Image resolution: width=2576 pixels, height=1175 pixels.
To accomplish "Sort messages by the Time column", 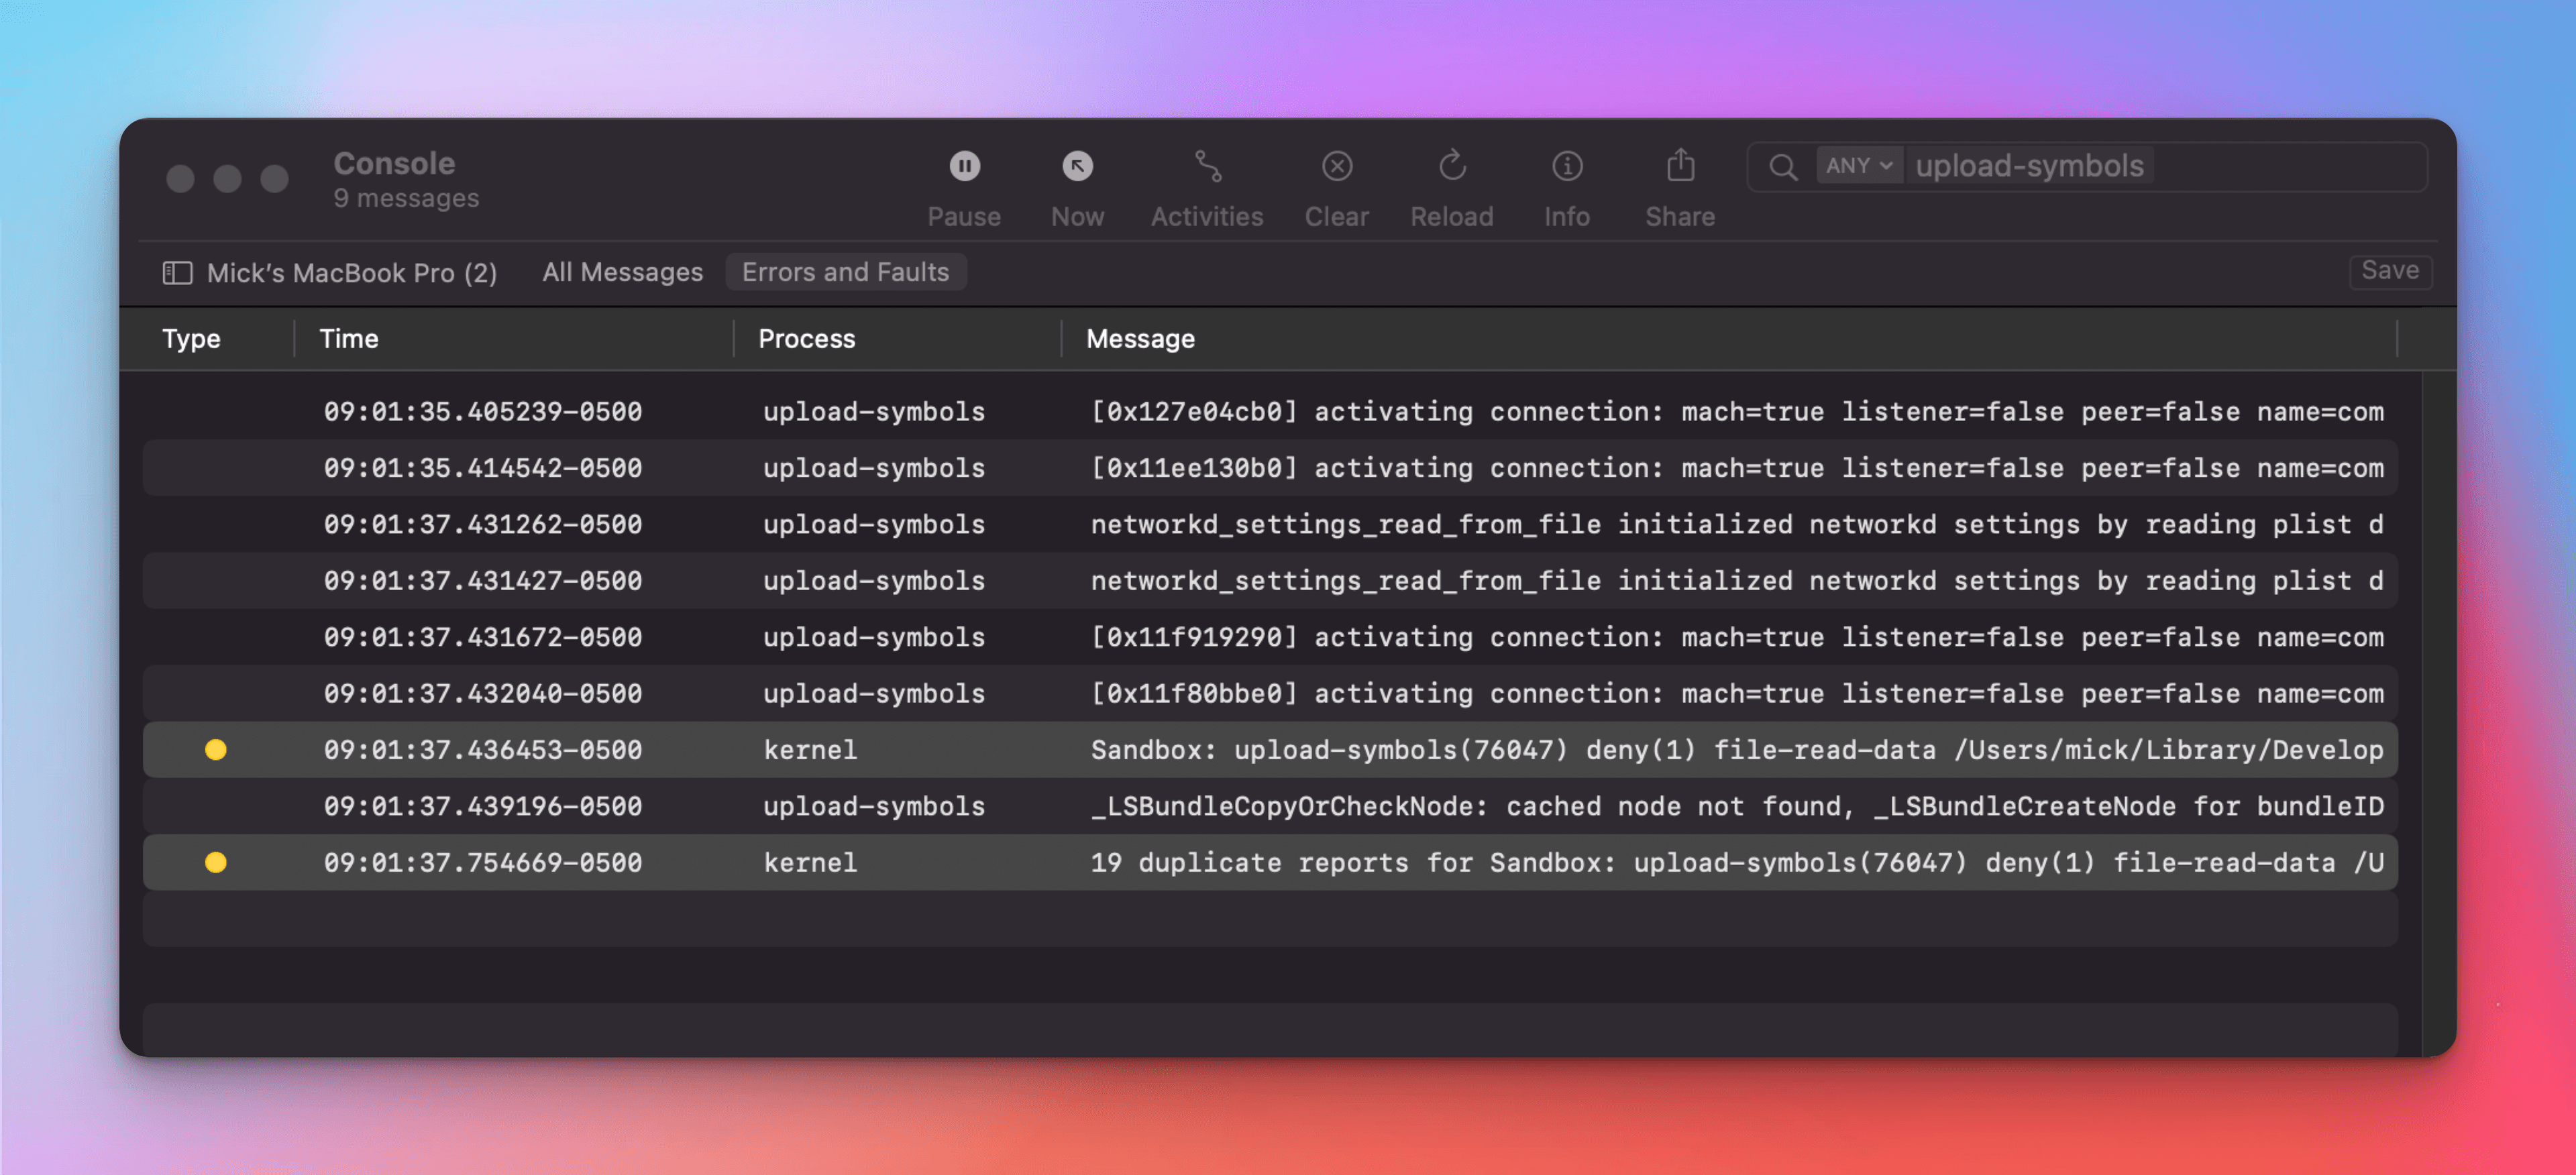I will [348, 338].
